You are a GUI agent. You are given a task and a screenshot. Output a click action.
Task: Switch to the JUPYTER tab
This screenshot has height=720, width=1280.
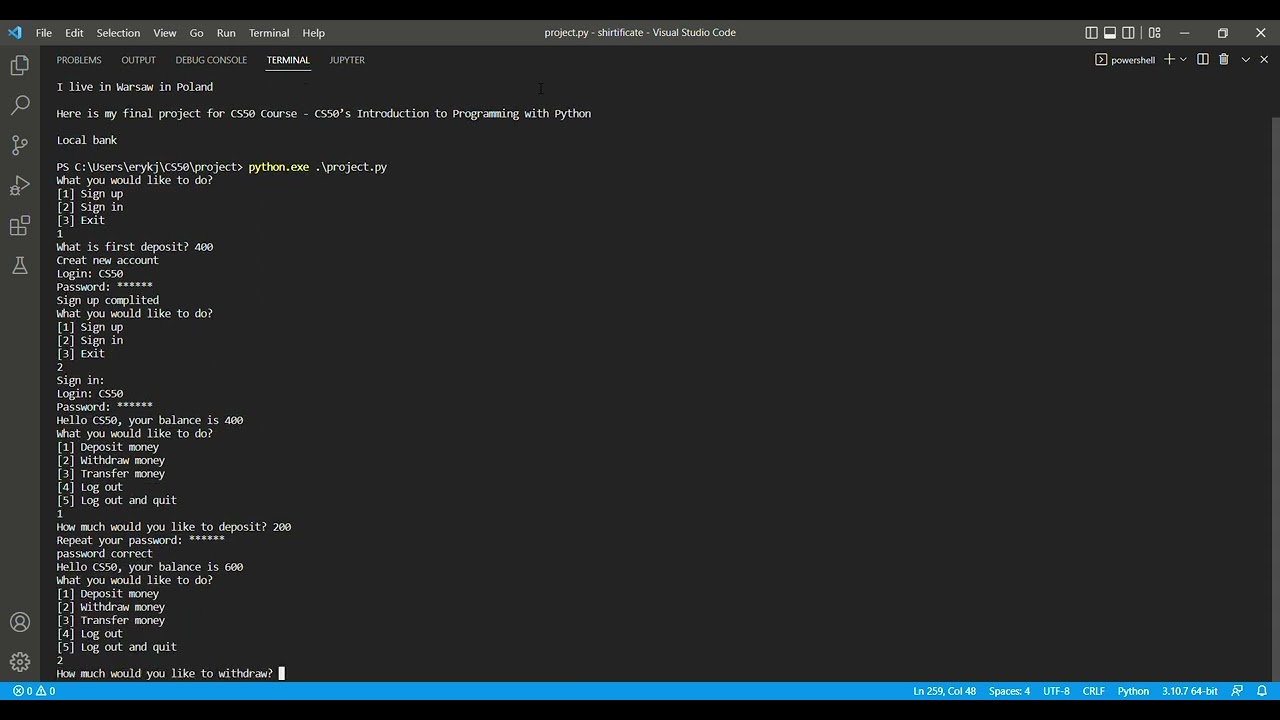[x=347, y=60]
